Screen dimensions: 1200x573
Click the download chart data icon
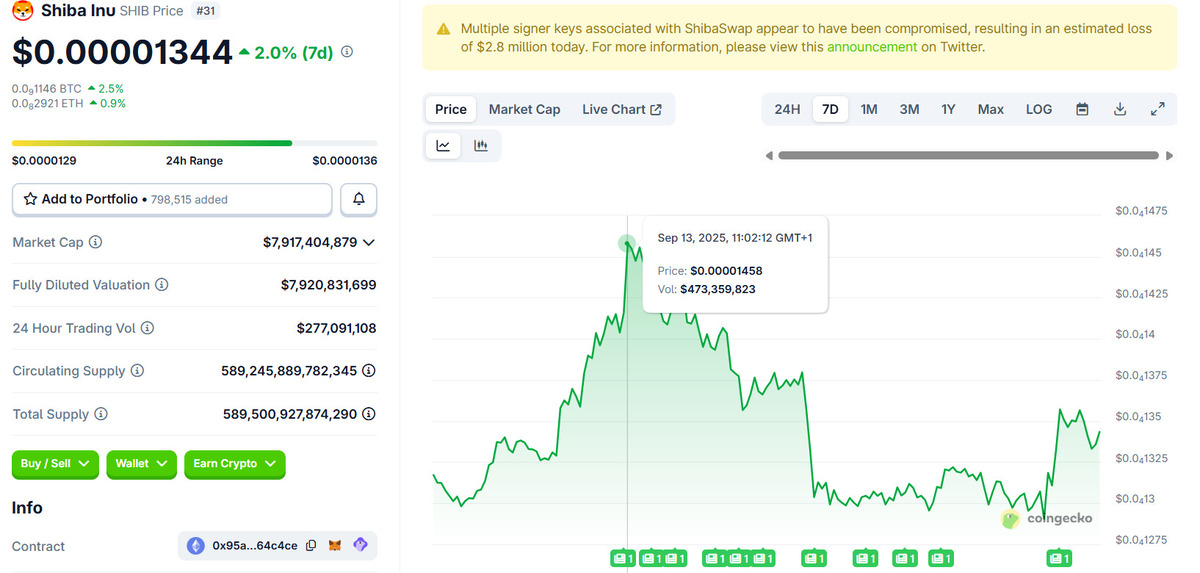[1120, 109]
